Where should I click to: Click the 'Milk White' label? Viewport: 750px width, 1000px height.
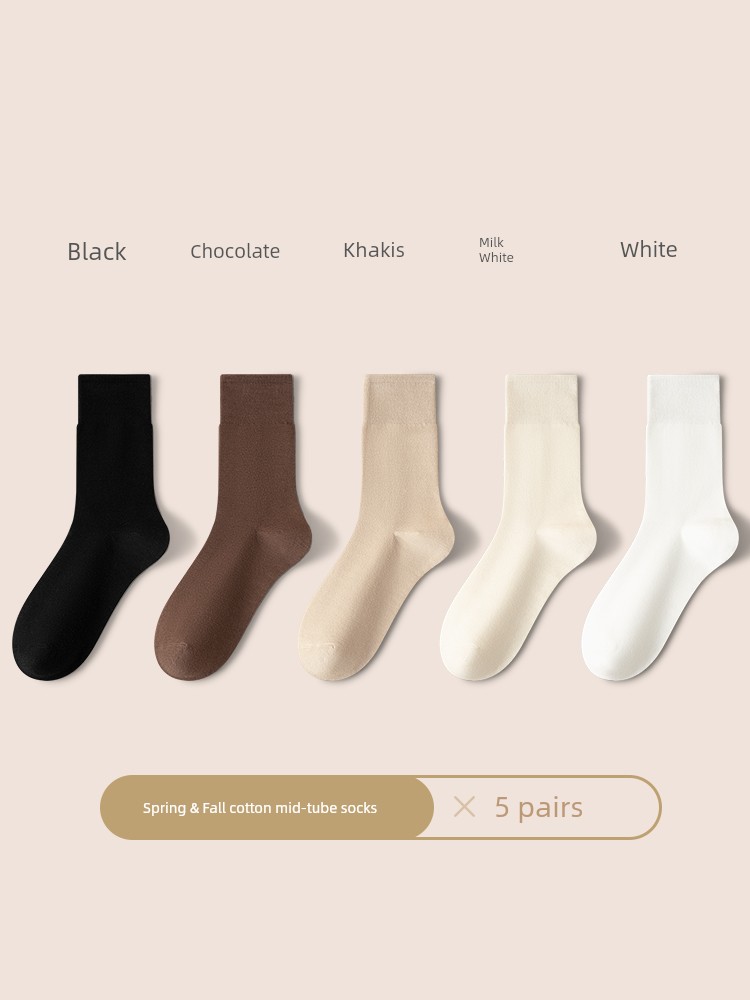pyautogui.click(x=496, y=249)
